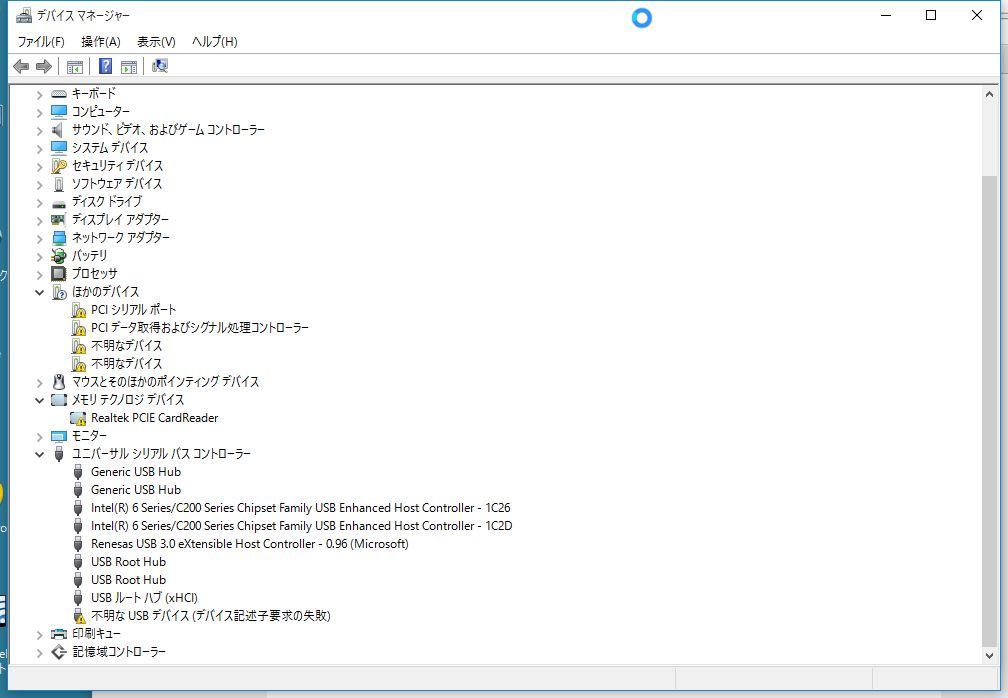Collapse the メモリ テクノロジ デバイス category
Viewport: 1008px width, 698px height.
tap(39, 400)
